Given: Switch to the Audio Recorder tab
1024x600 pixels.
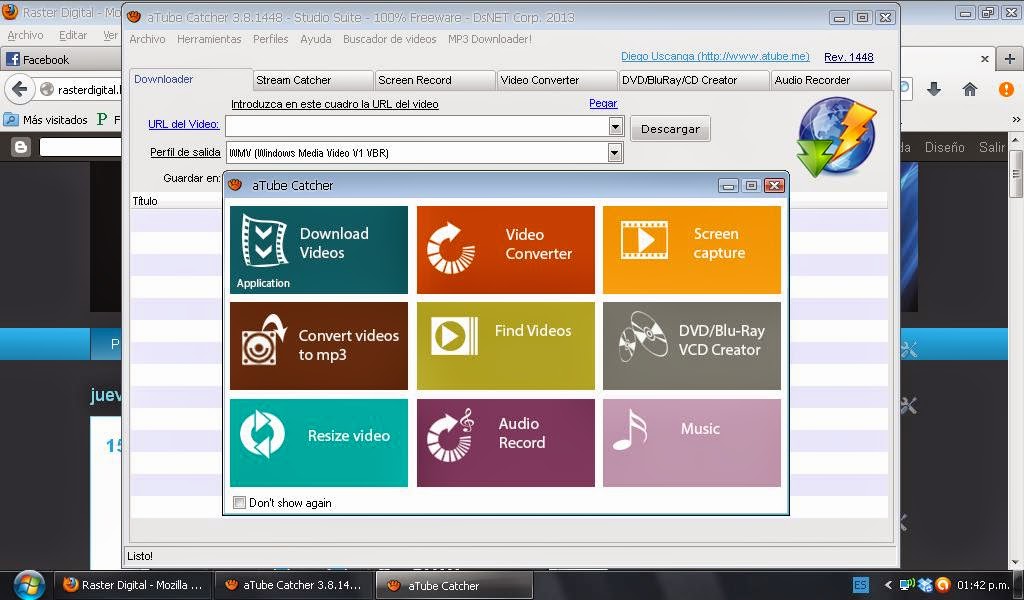Looking at the screenshot, I should point(831,80).
